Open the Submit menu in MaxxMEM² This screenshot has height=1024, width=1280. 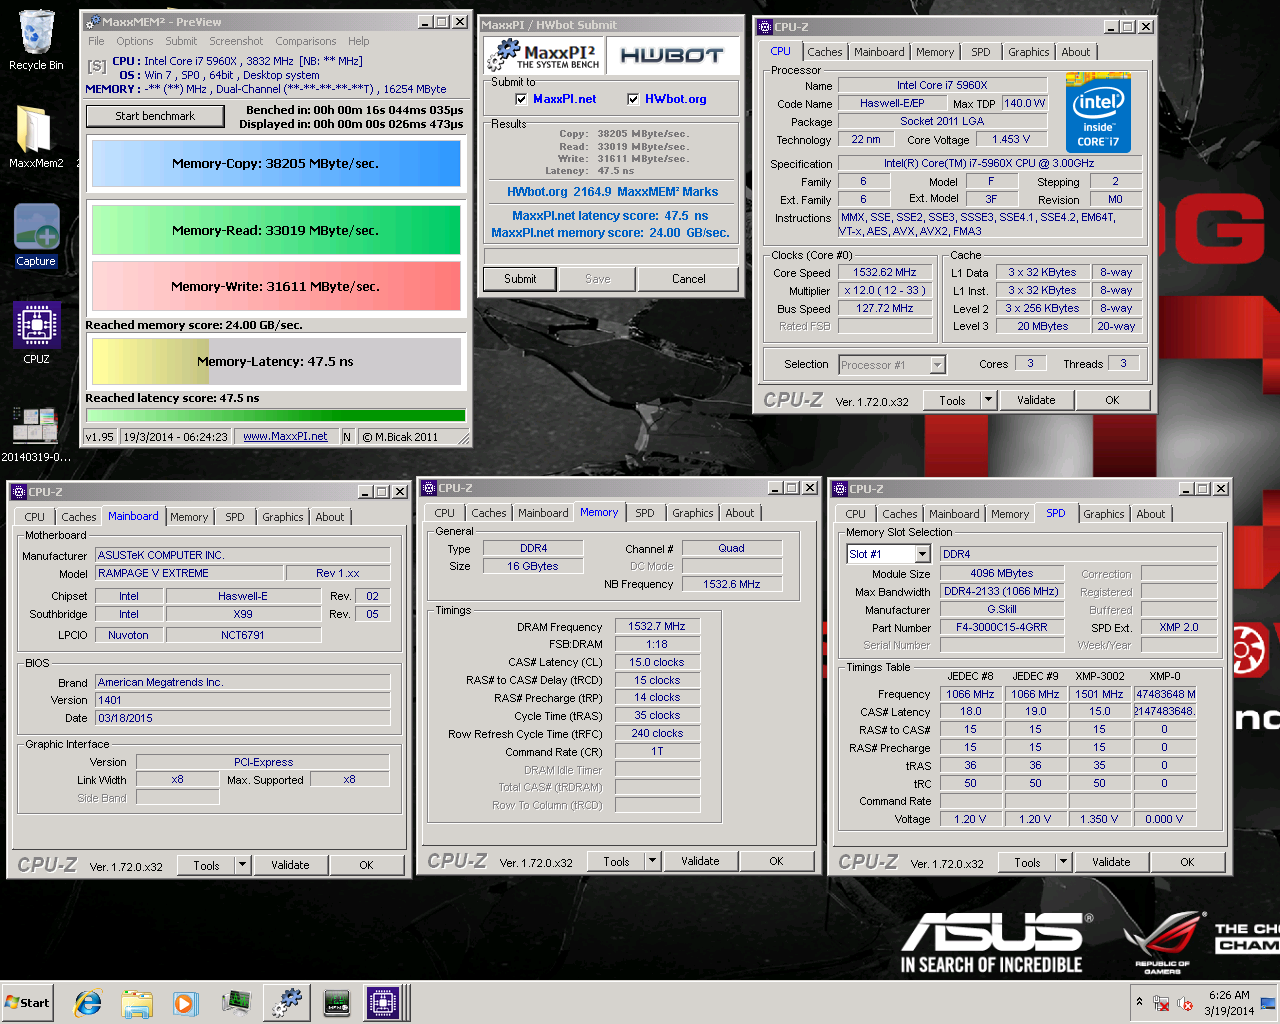tap(181, 41)
